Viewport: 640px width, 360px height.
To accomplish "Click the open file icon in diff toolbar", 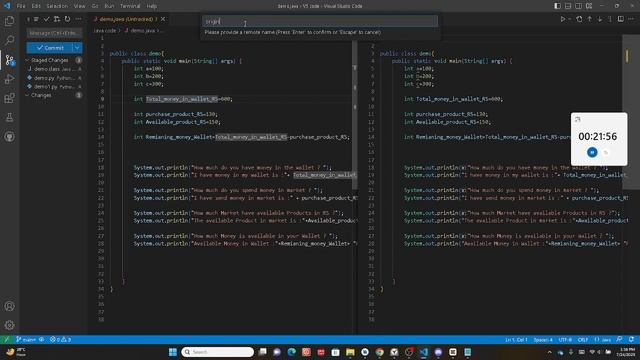I will (579, 19).
